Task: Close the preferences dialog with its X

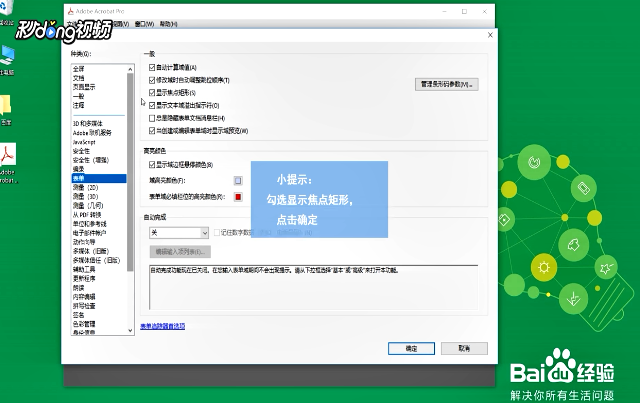Action: point(490,35)
